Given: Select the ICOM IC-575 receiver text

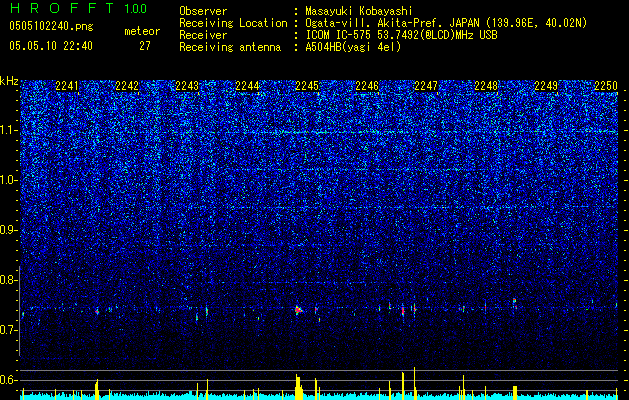Looking at the screenshot, I should pyautogui.click(x=401, y=35).
